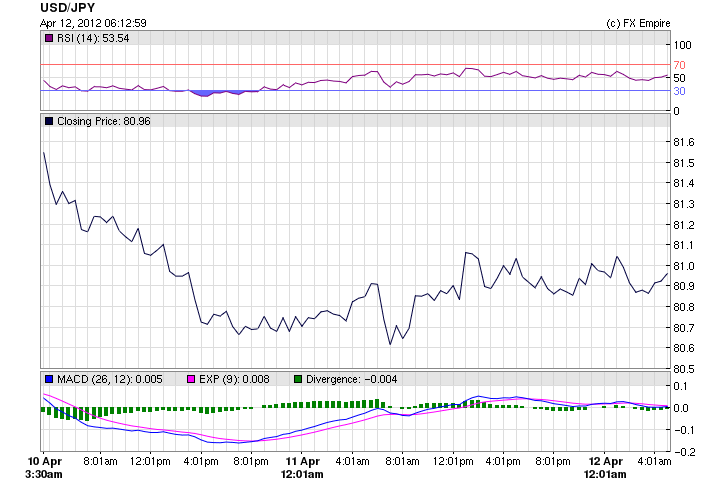Click the price axis label 81.5
710x487 pixels.
(684, 163)
